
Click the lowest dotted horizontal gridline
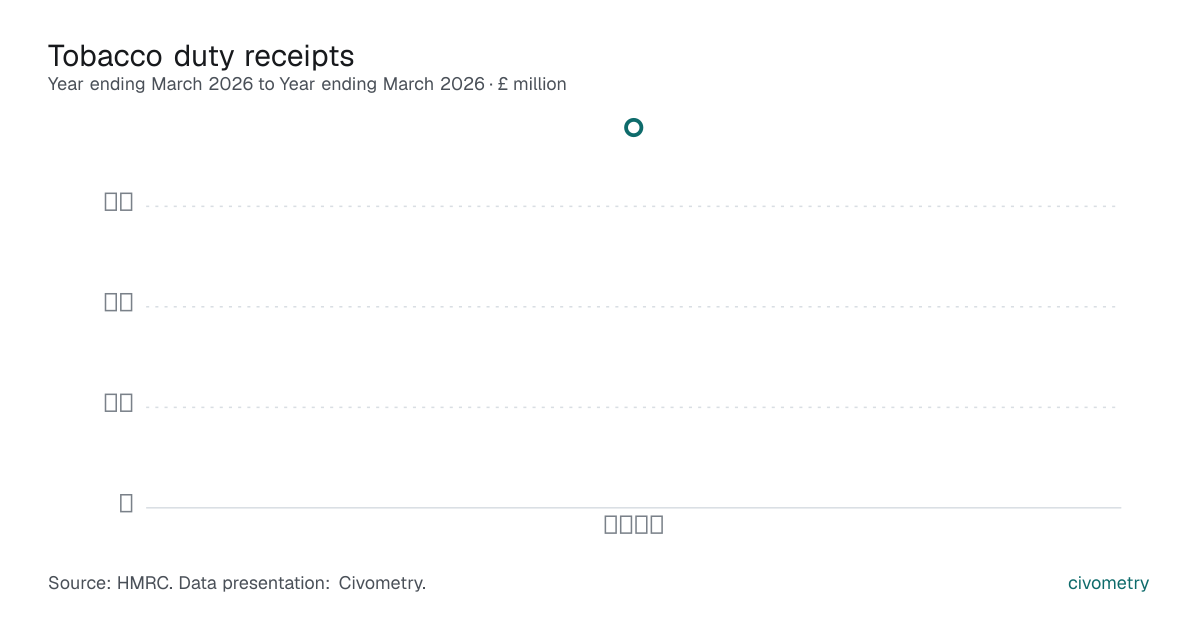point(633,407)
